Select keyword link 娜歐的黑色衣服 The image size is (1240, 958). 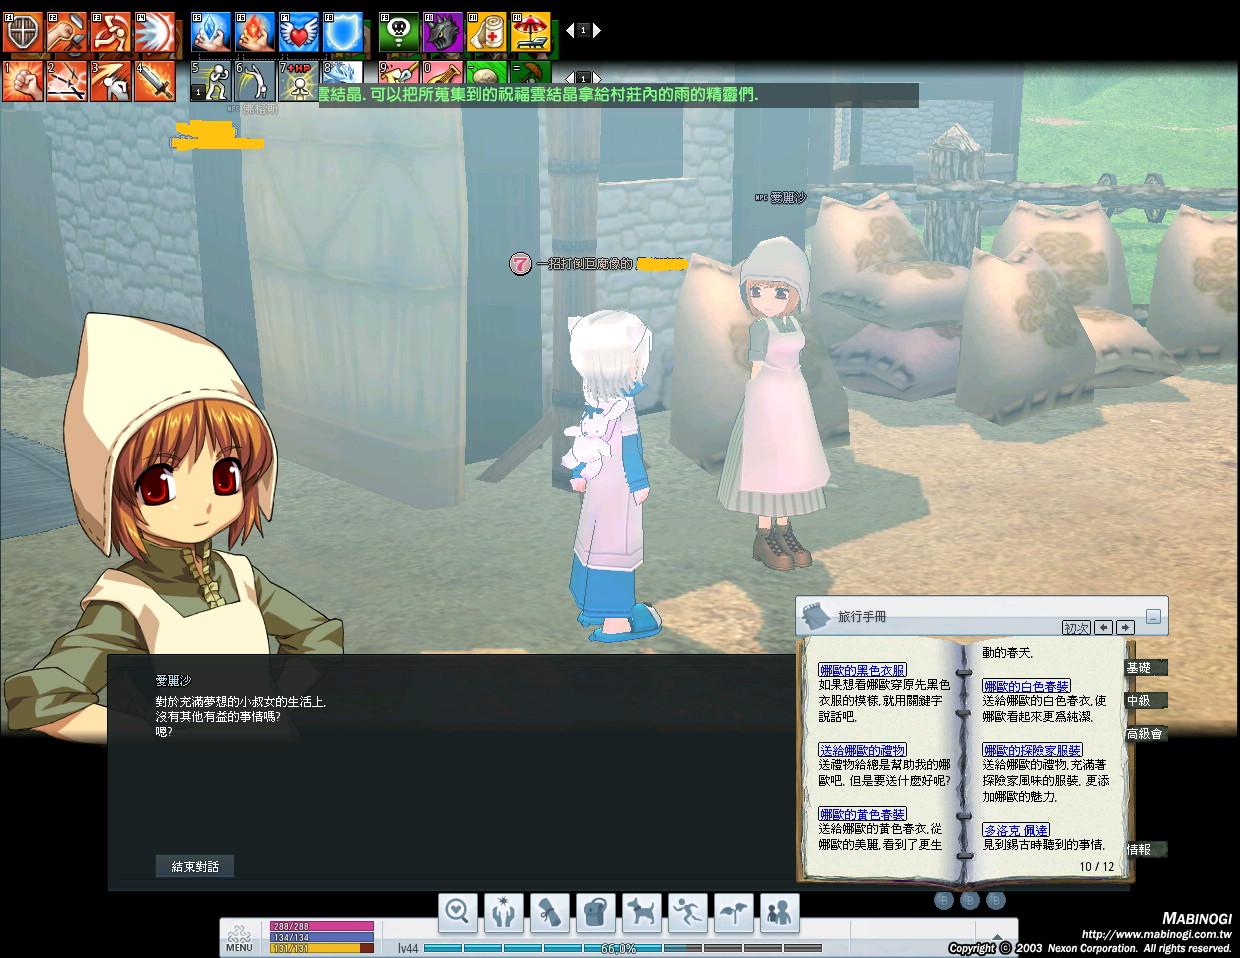pyautogui.click(x=862, y=670)
